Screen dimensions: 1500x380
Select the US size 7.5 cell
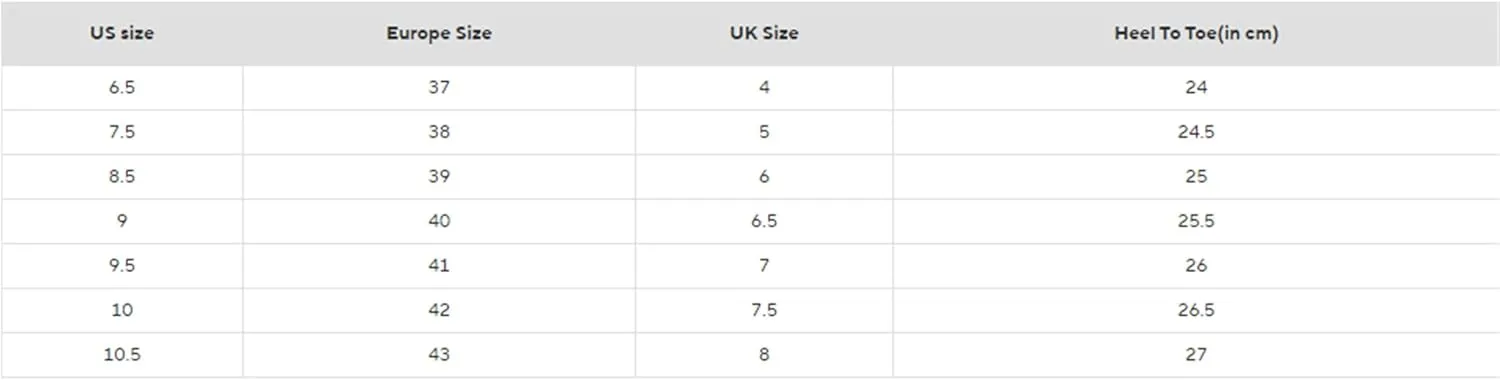coord(122,132)
